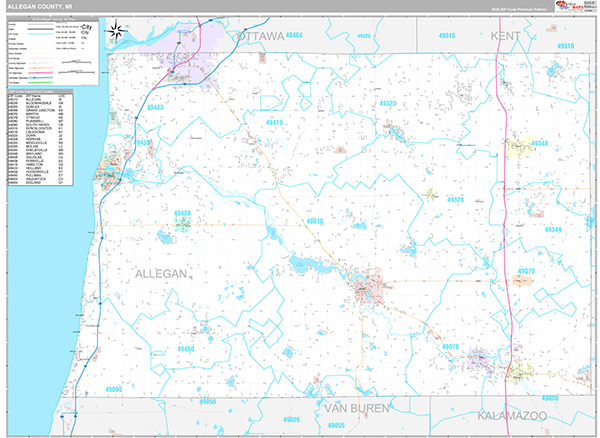This screenshot has height=438, width=600.
Task: Click ZIP code label 49056
Action: (207, 402)
